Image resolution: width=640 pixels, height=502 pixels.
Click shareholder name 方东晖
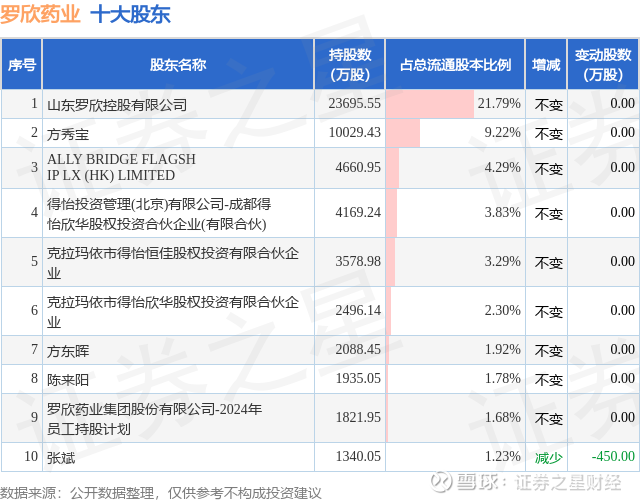[x=68, y=351]
